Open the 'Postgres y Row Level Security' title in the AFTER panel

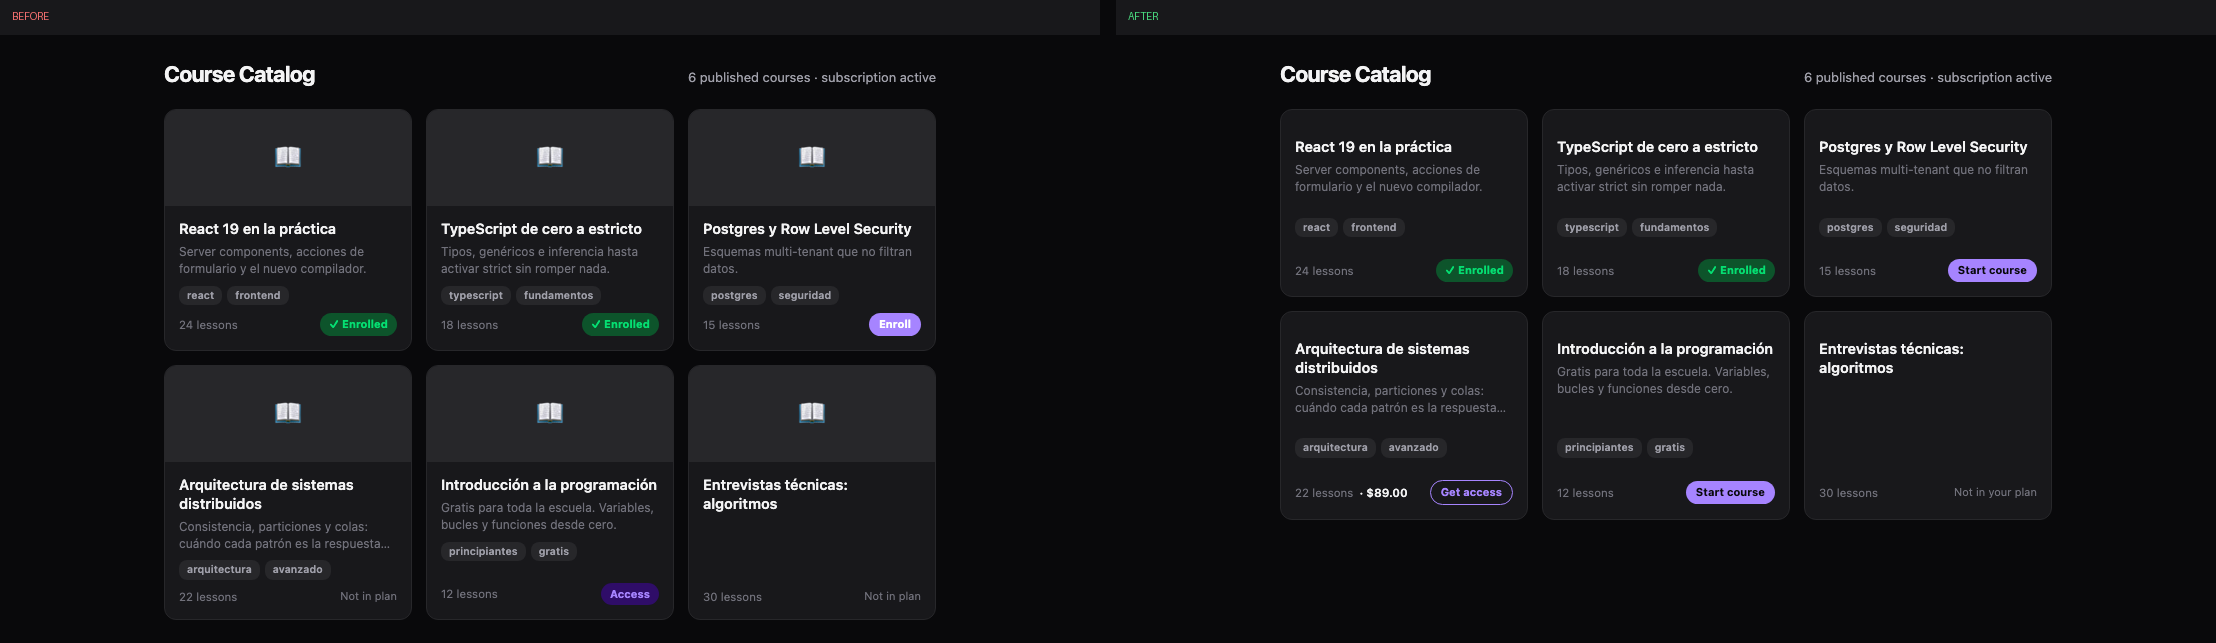(1923, 147)
